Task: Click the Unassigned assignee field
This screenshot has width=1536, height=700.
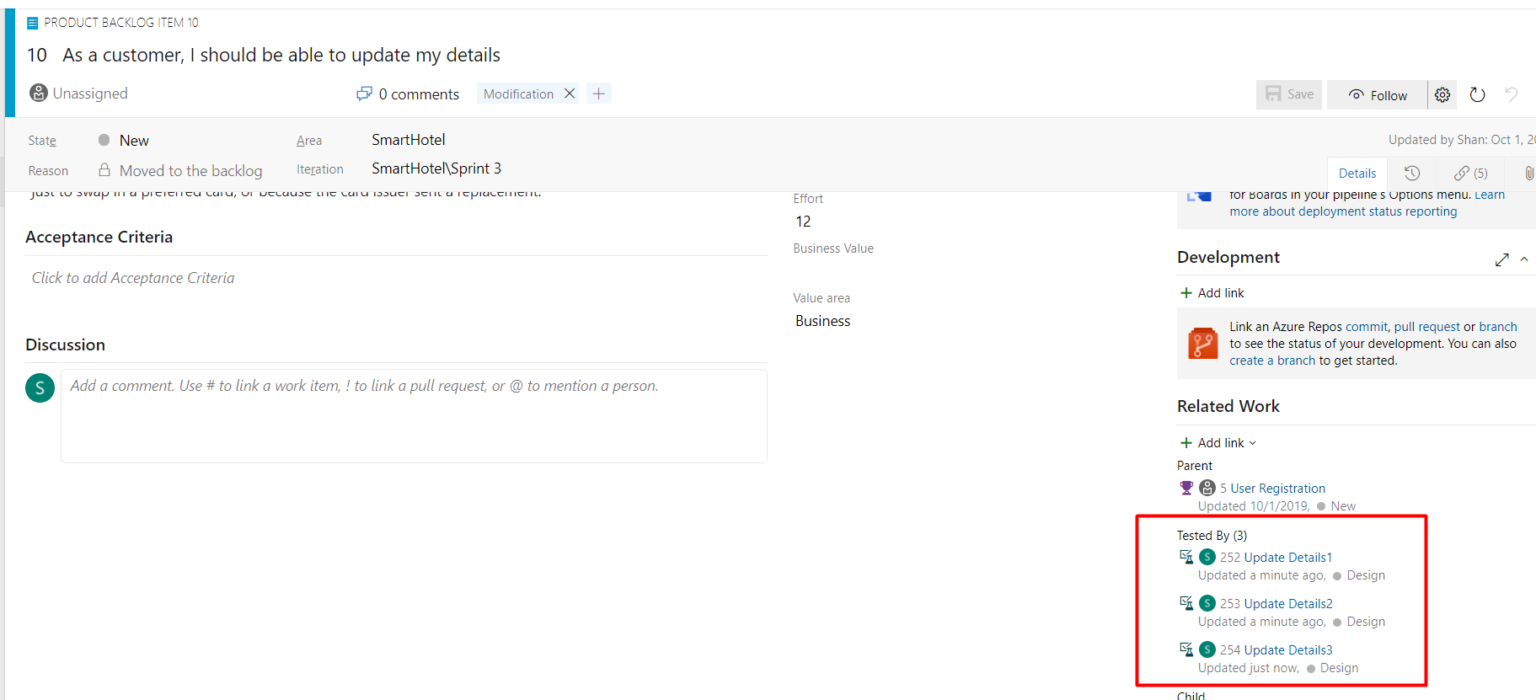Action: point(89,94)
